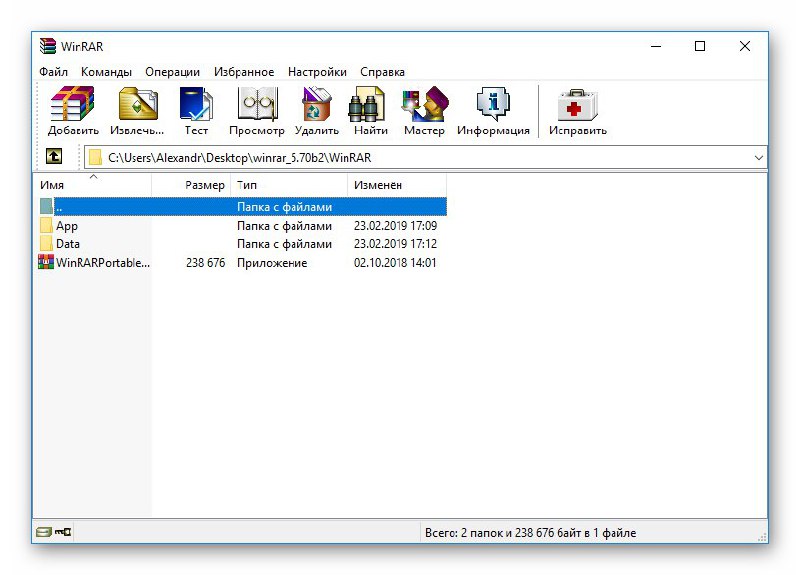Click the disk drive icon in status bar
The height and width of the screenshot is (575, 800).
44,532
